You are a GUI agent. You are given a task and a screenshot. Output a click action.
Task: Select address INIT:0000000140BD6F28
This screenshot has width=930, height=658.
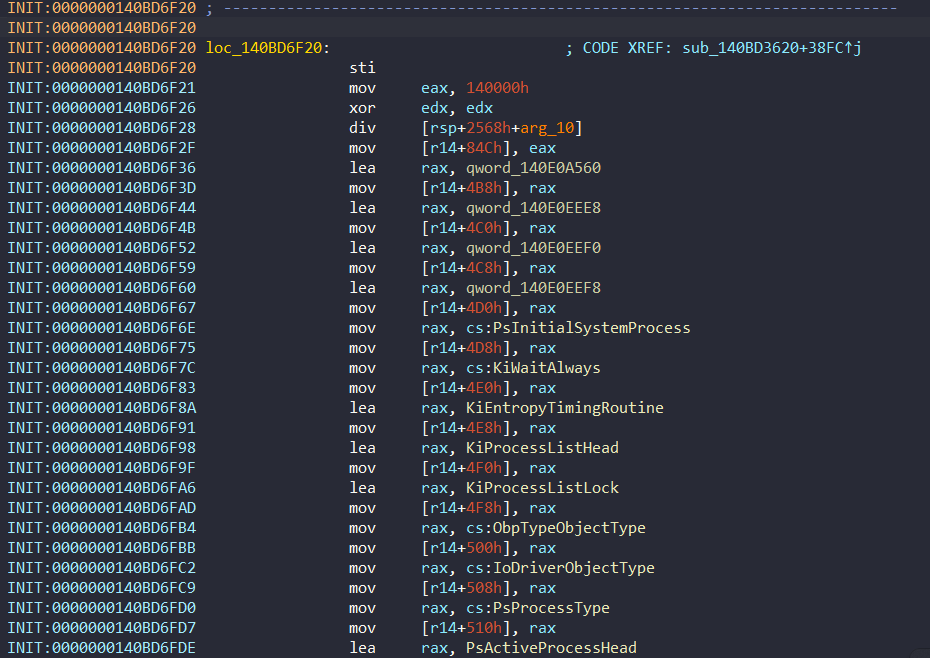pyautogui.click(x=101, y=128)
